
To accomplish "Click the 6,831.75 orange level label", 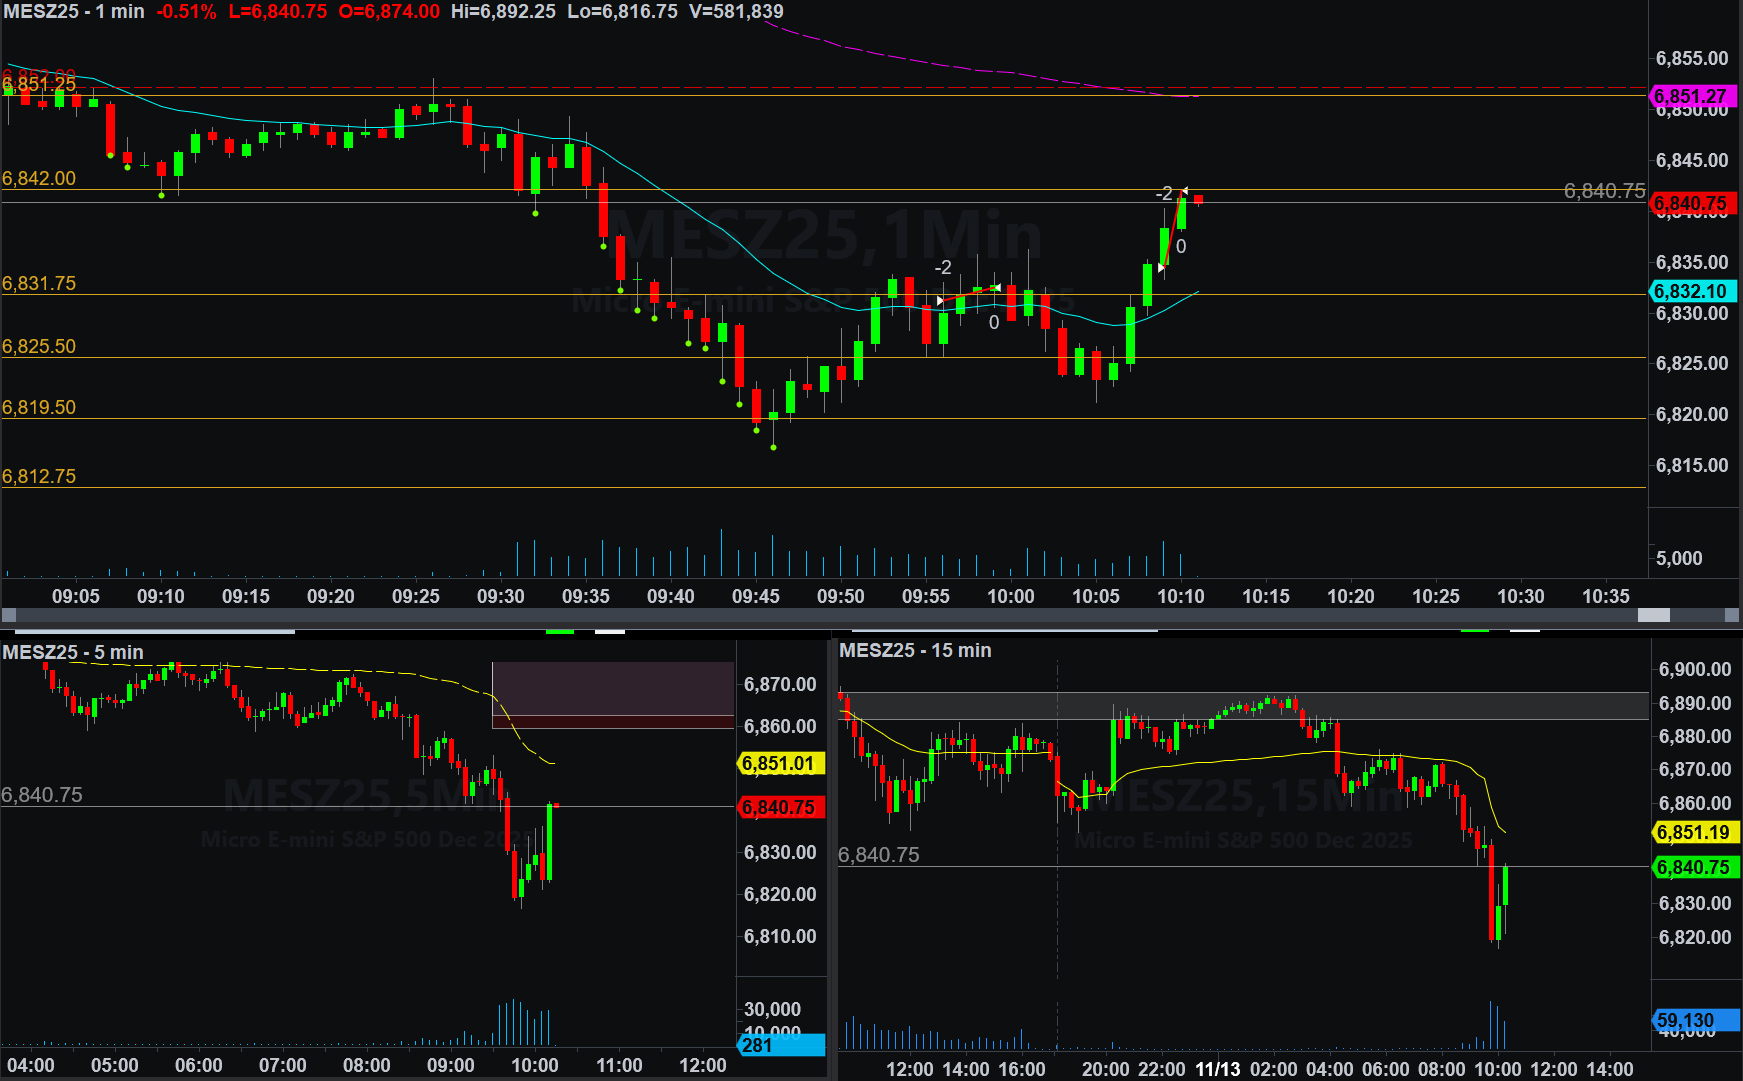I will click(x=39, y=283).
